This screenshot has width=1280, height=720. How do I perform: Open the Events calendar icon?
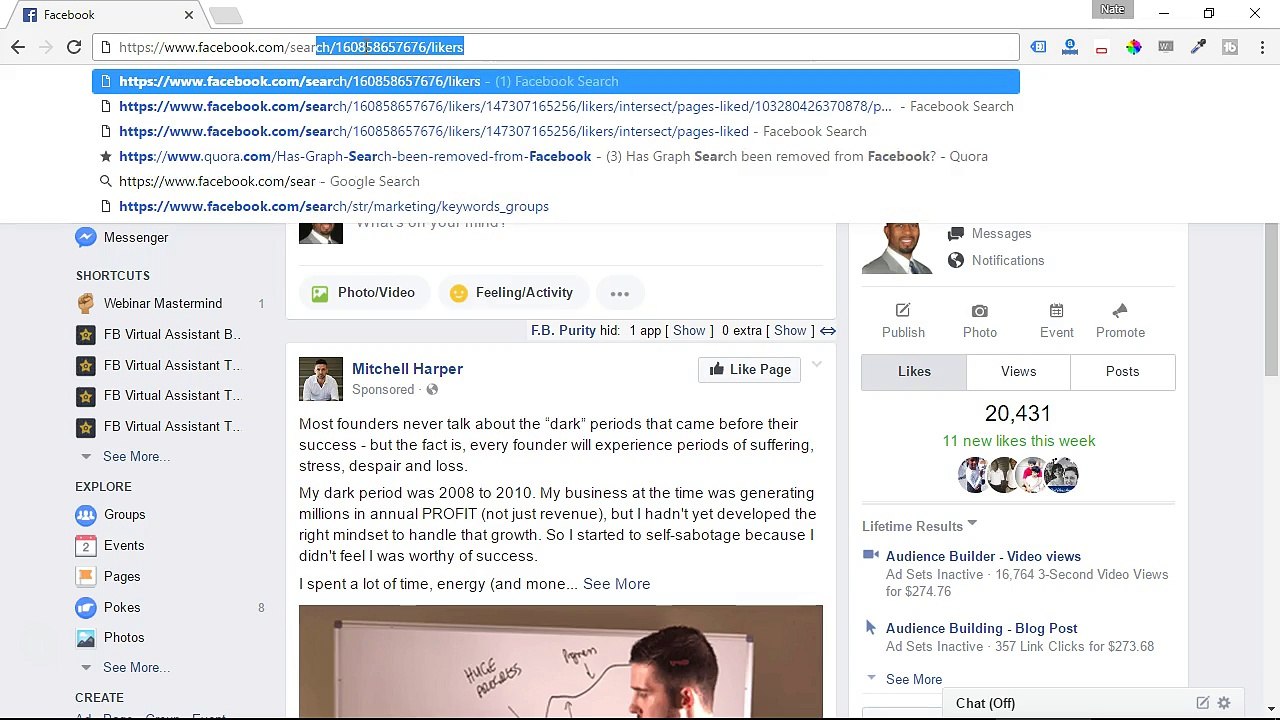[86, 545]
